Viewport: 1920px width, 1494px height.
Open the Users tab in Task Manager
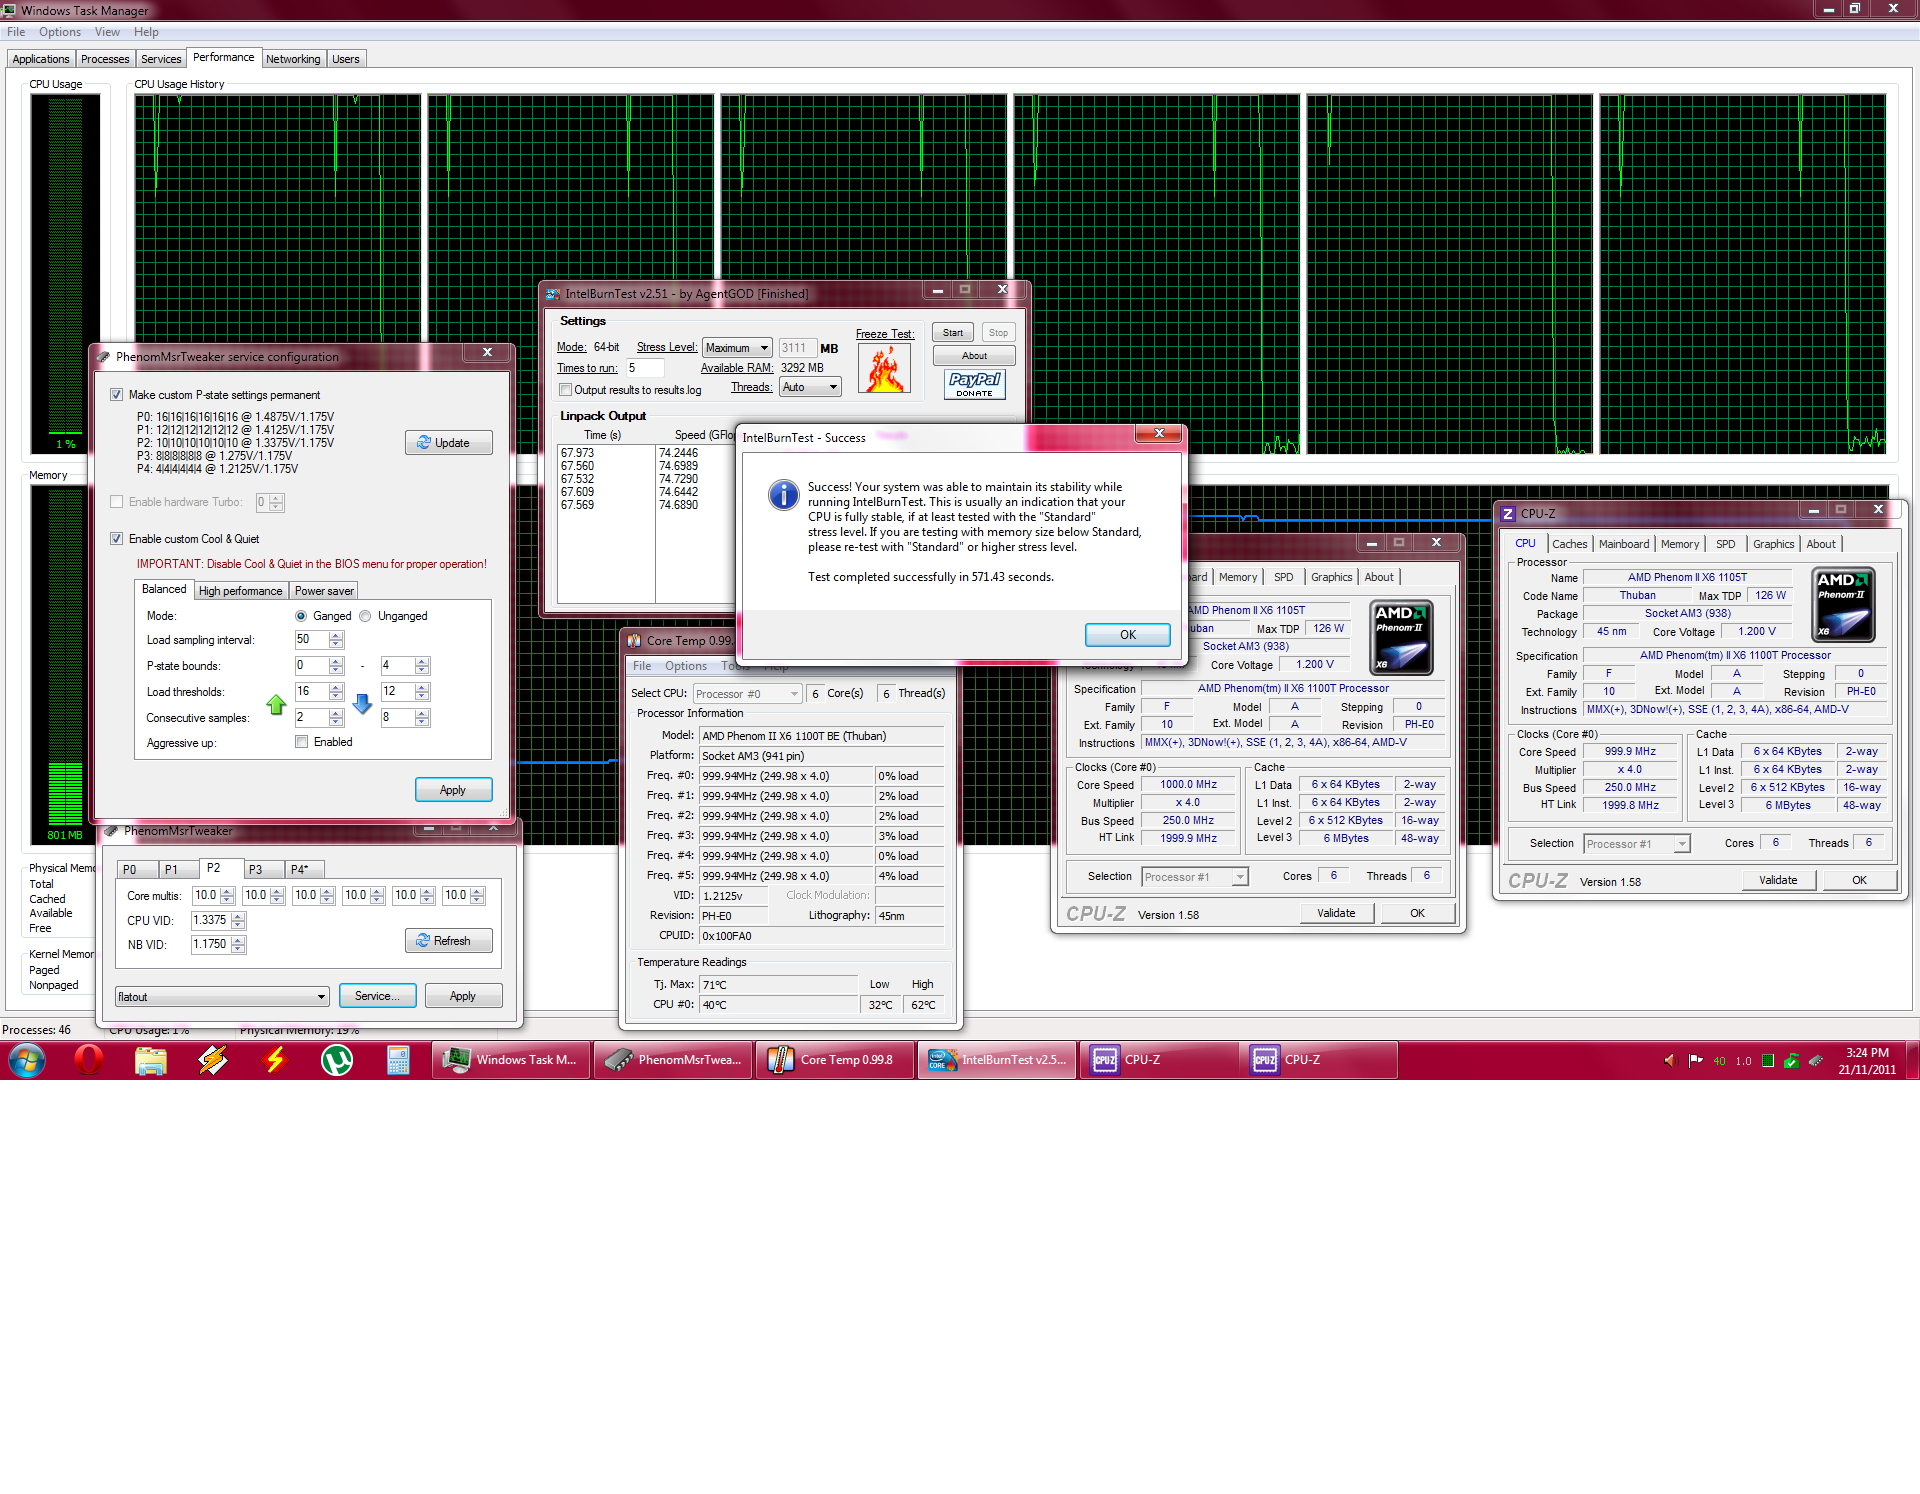346,59
